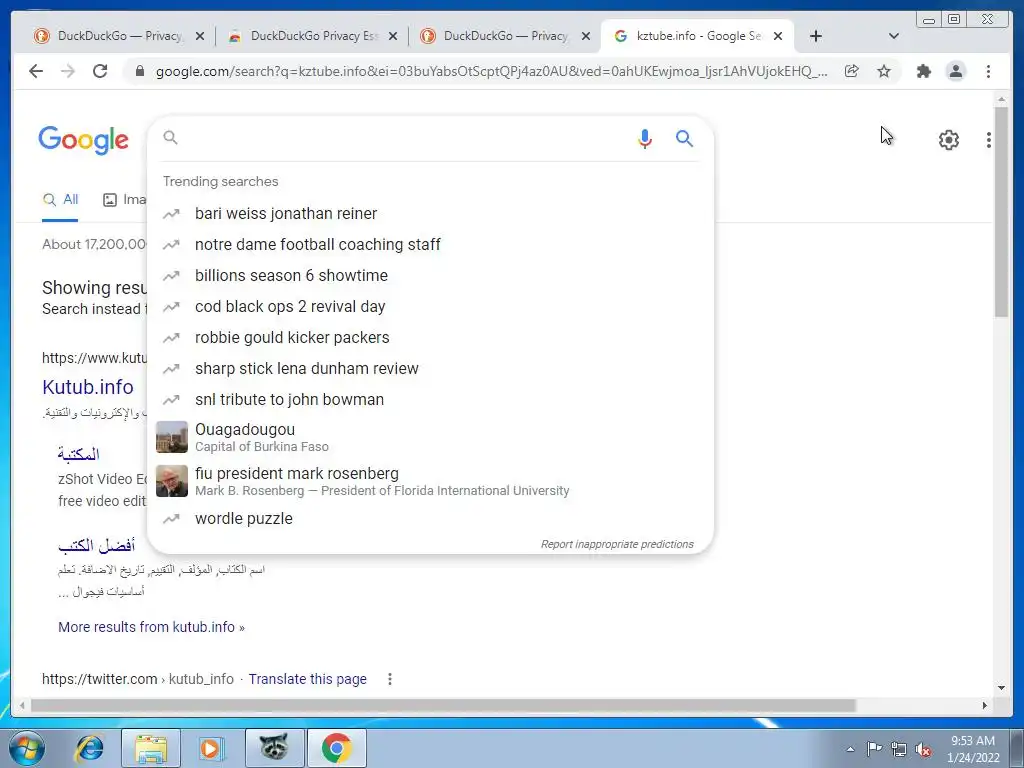Open Windows Media Player from taskbar

(211, 748)
